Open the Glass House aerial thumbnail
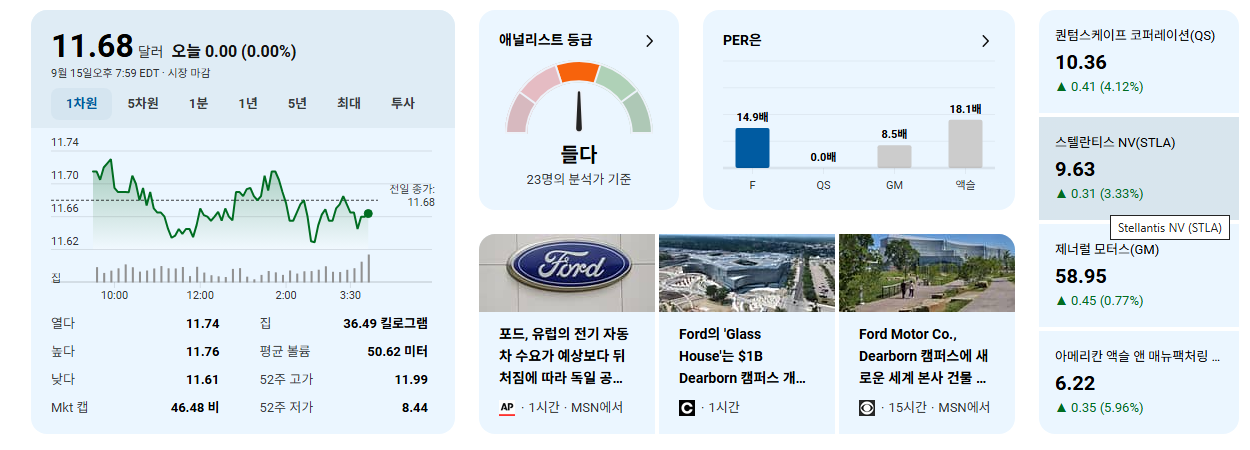 click(747, 273)
